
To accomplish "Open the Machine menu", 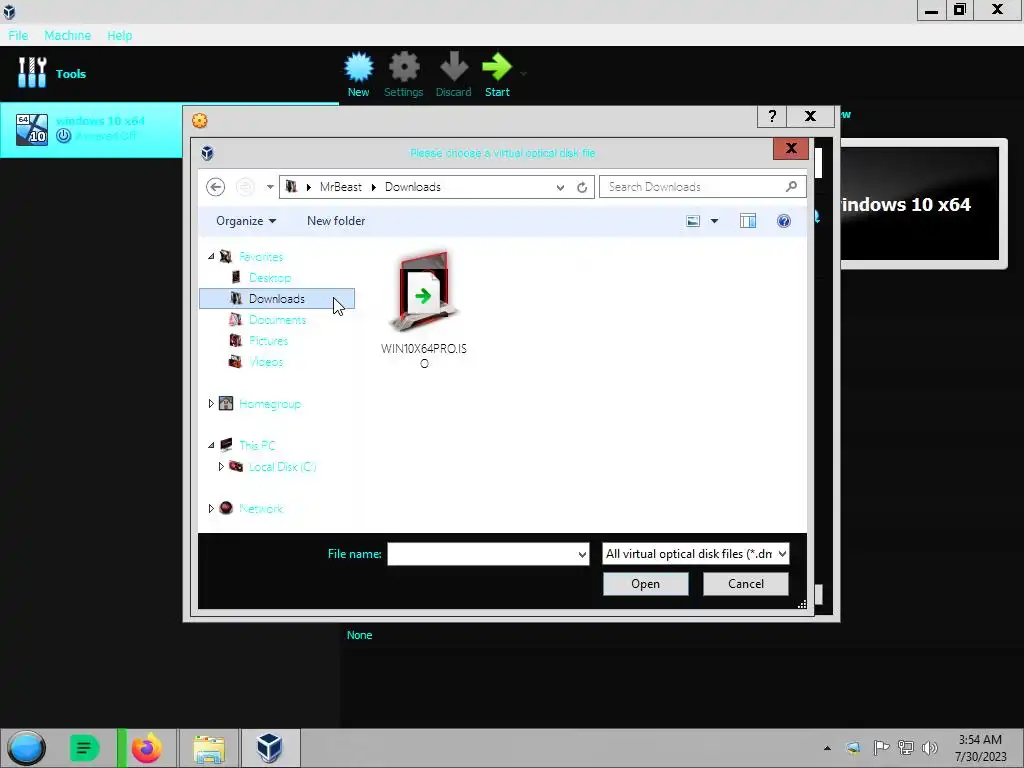I will click(68, 35).
